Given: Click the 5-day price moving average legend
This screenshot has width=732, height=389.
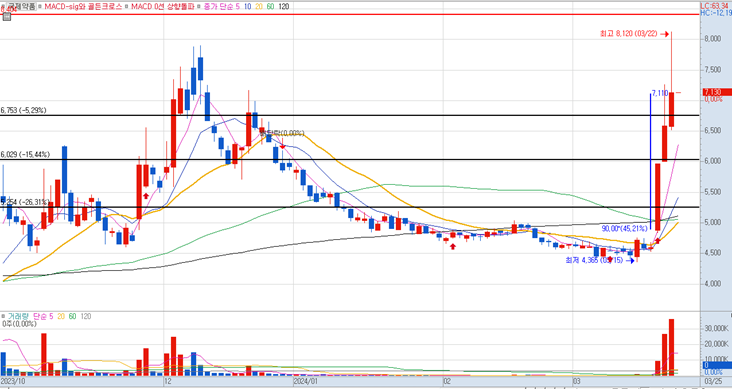Looking at the screenshot, I should point(239,6).
